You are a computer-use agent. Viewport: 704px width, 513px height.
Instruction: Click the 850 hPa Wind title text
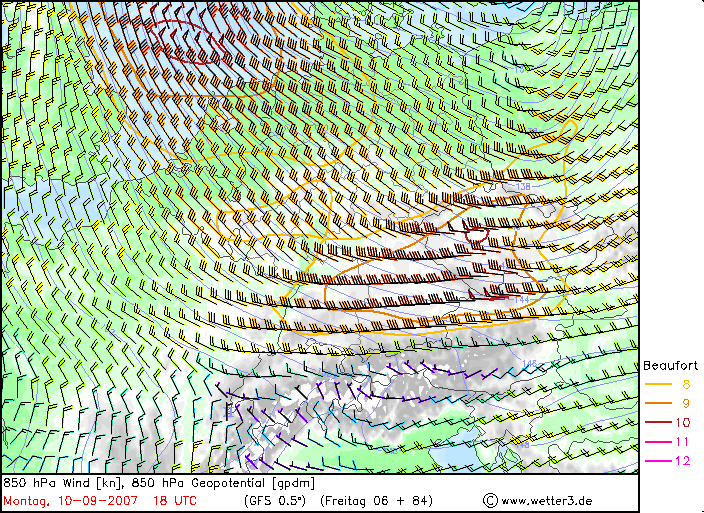coord(61,482)
